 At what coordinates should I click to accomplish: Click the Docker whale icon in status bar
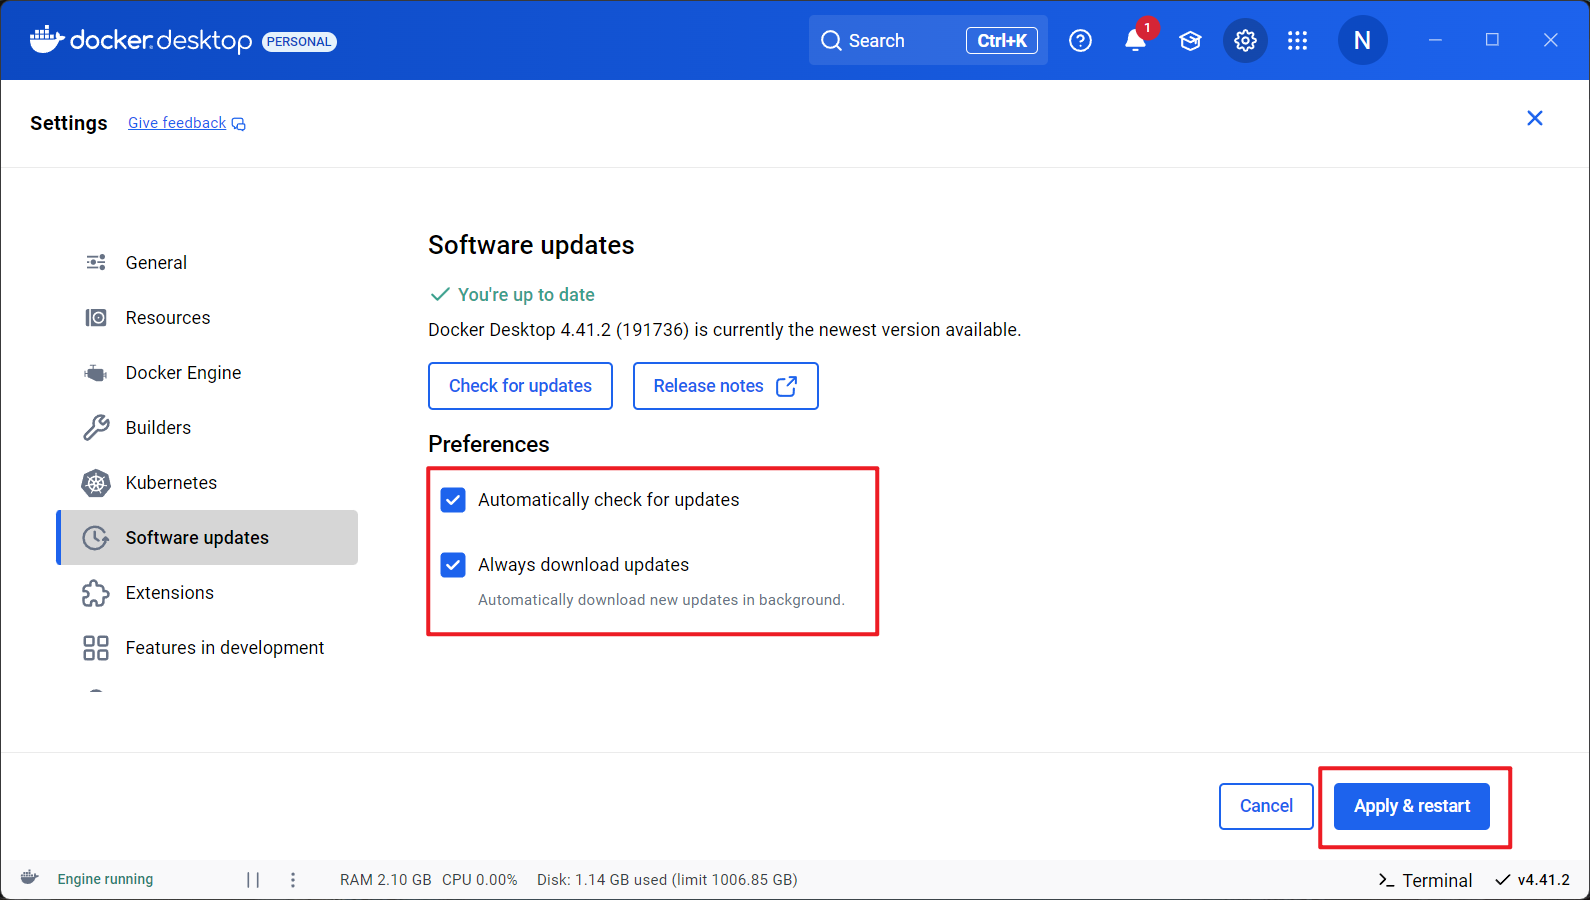pos(30,878)
